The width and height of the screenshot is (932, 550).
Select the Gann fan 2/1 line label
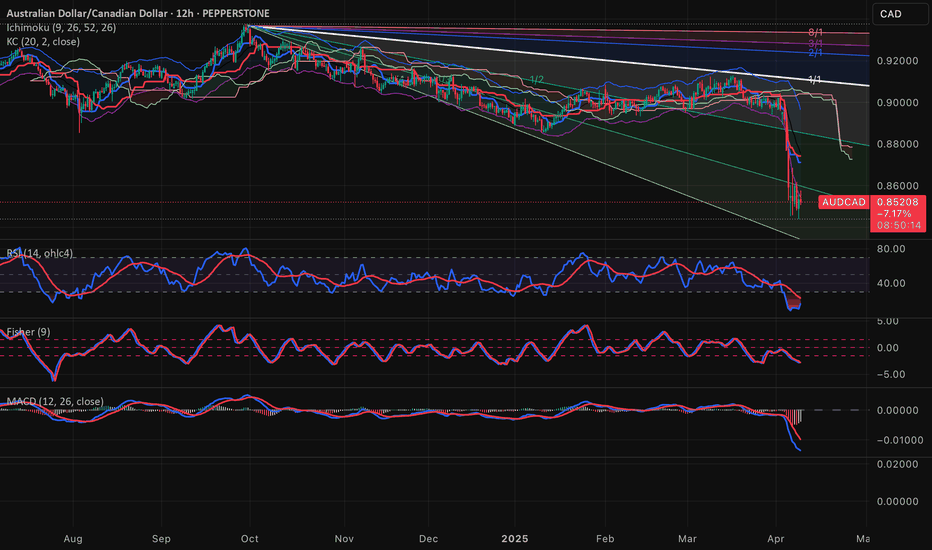pyautogui.click(x=816, y=53)
